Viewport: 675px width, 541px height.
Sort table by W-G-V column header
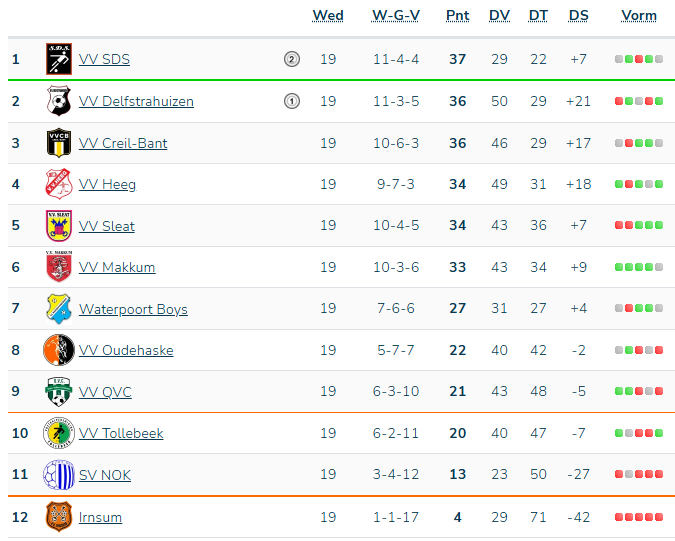(396, 15)
